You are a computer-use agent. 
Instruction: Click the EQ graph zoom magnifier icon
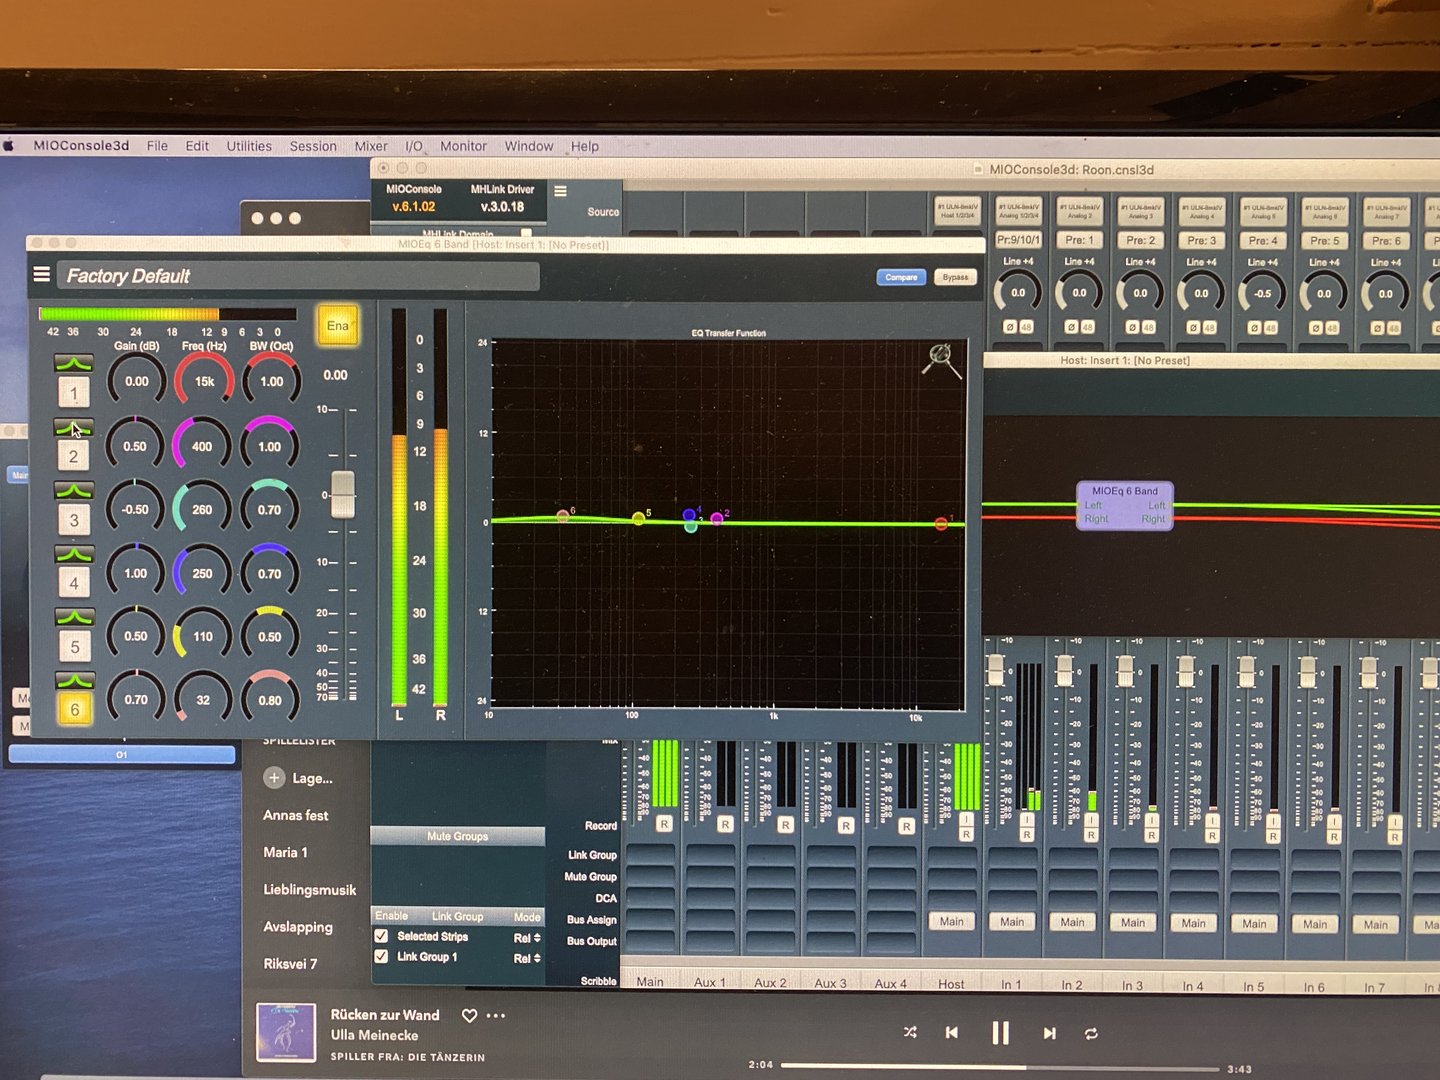coord(941,359)
